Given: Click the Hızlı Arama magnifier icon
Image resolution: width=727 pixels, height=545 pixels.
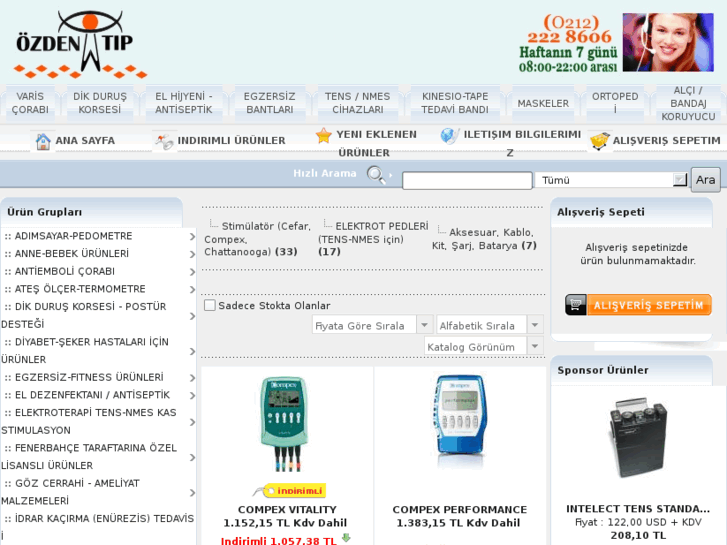Looking at the screenshot, I should coord(376,175).
